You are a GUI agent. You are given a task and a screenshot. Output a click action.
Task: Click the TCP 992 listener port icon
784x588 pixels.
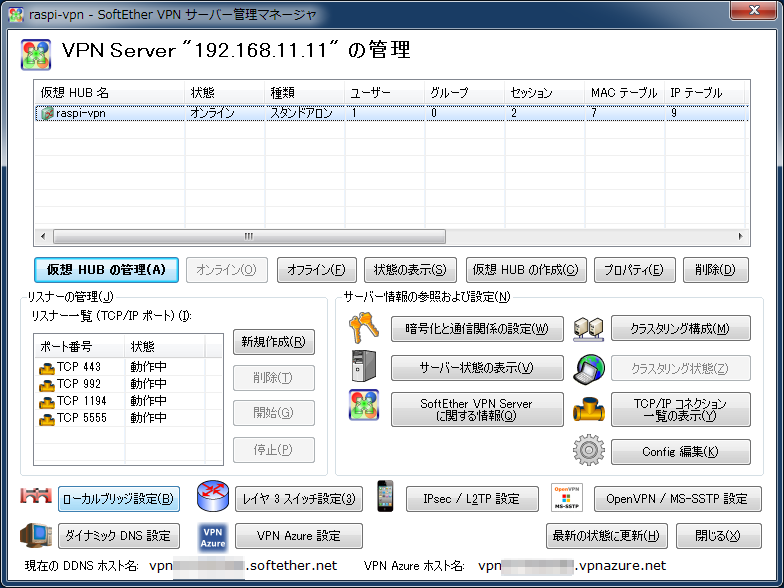coord(46,386)
